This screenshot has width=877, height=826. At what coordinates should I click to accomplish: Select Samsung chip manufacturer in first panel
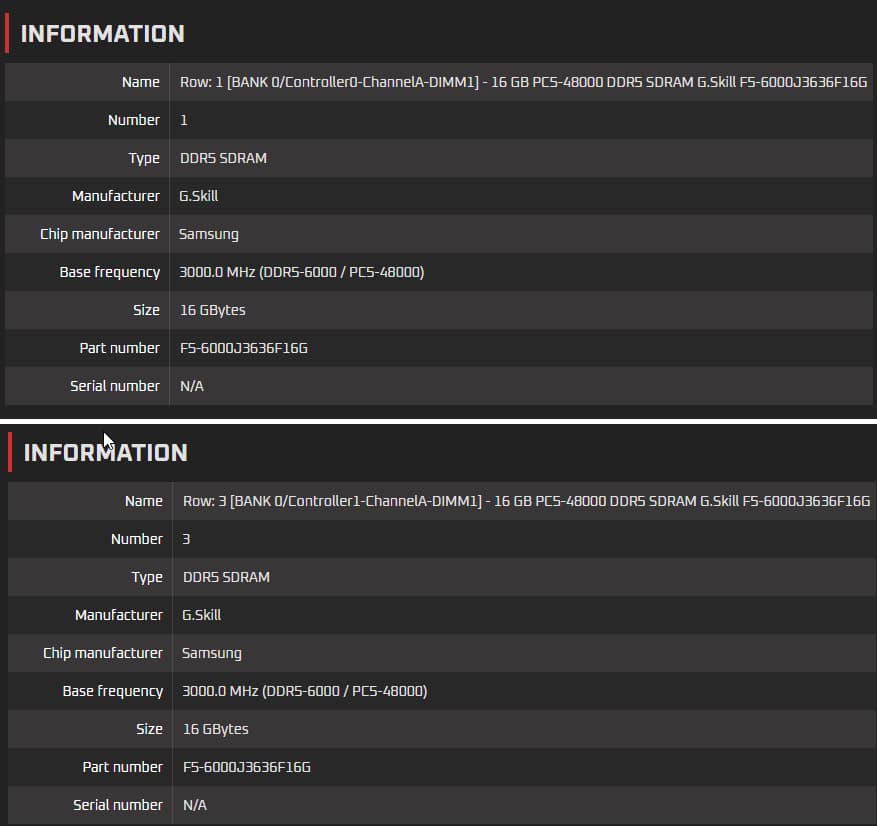[x=209, y=234]
